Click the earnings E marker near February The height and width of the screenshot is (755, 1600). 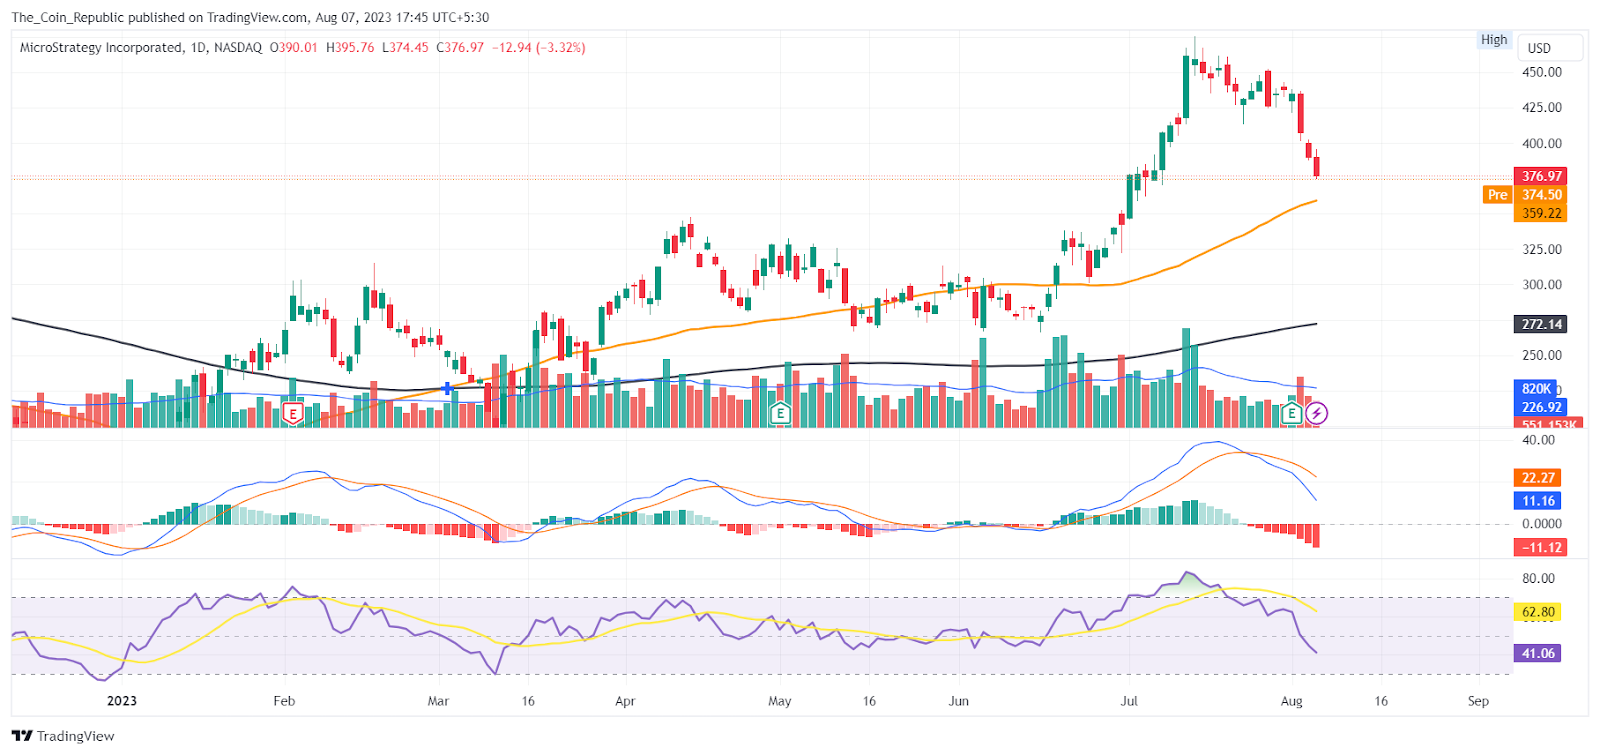click(293, 413)
